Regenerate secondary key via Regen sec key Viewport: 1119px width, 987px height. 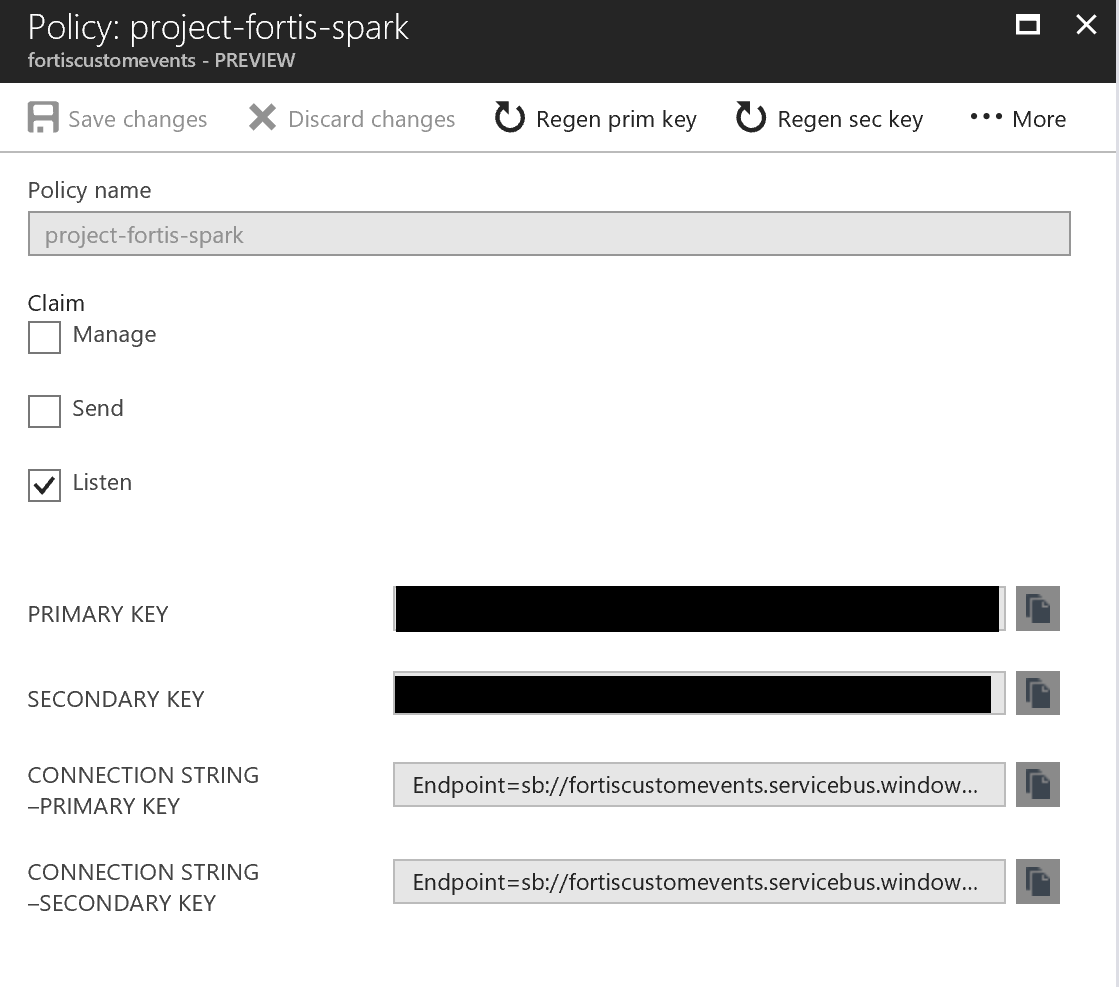829,118
